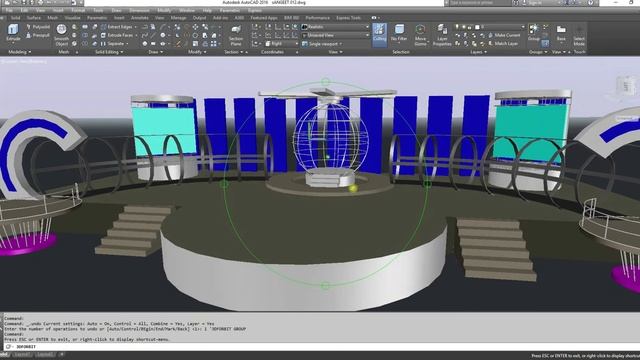640x360 pixels.
Task: Add a new layout tab with plus
Action: (62, 355)
